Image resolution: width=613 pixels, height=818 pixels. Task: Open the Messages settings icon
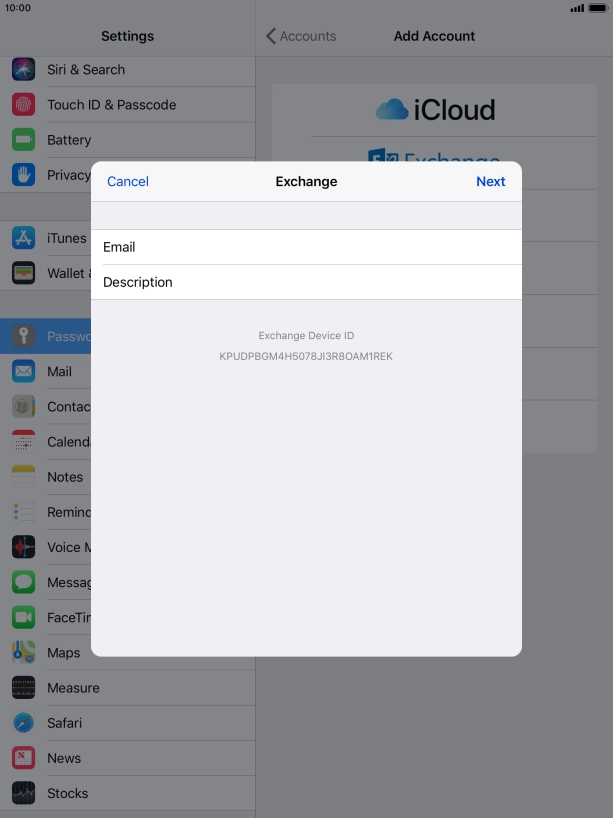point(23,582)
